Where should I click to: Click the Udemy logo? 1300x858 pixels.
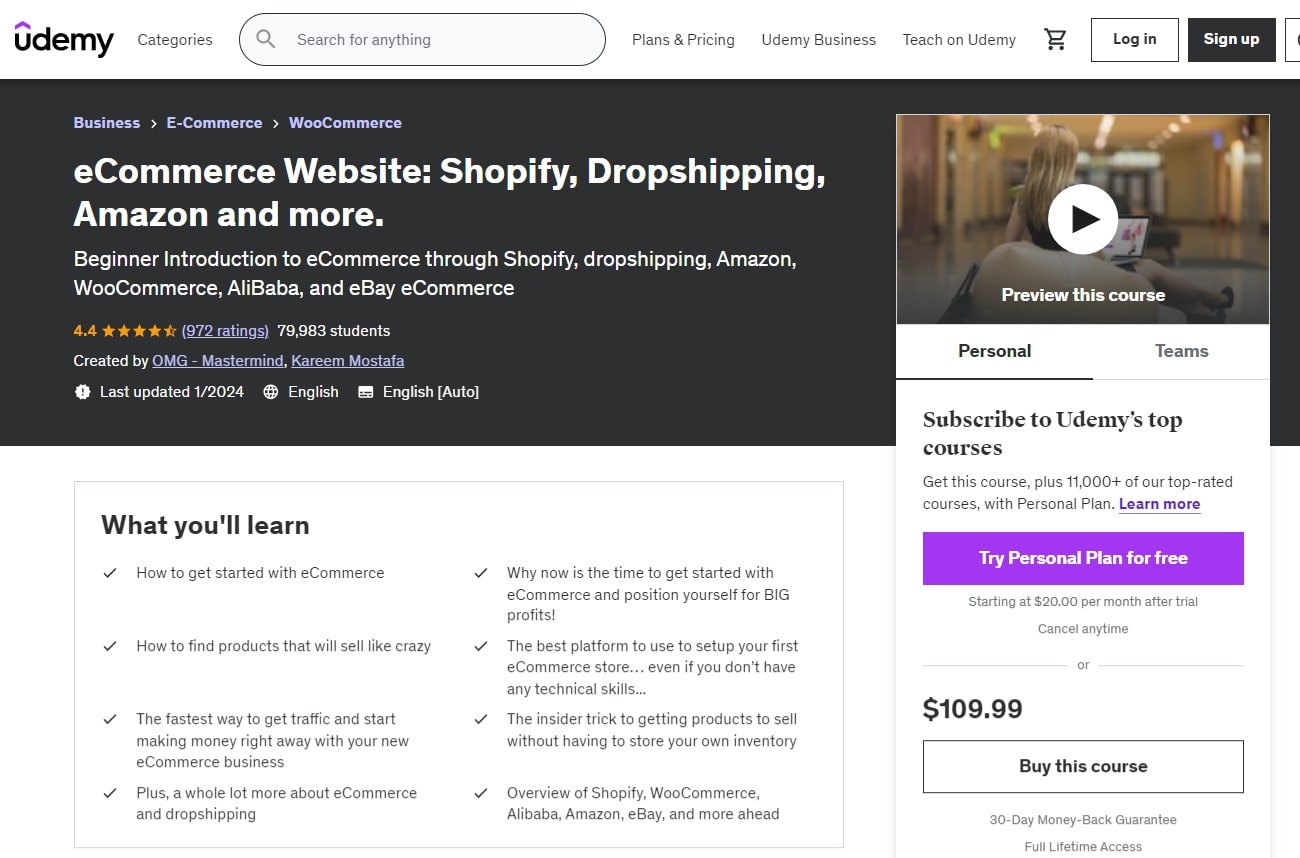coord(63,39)
